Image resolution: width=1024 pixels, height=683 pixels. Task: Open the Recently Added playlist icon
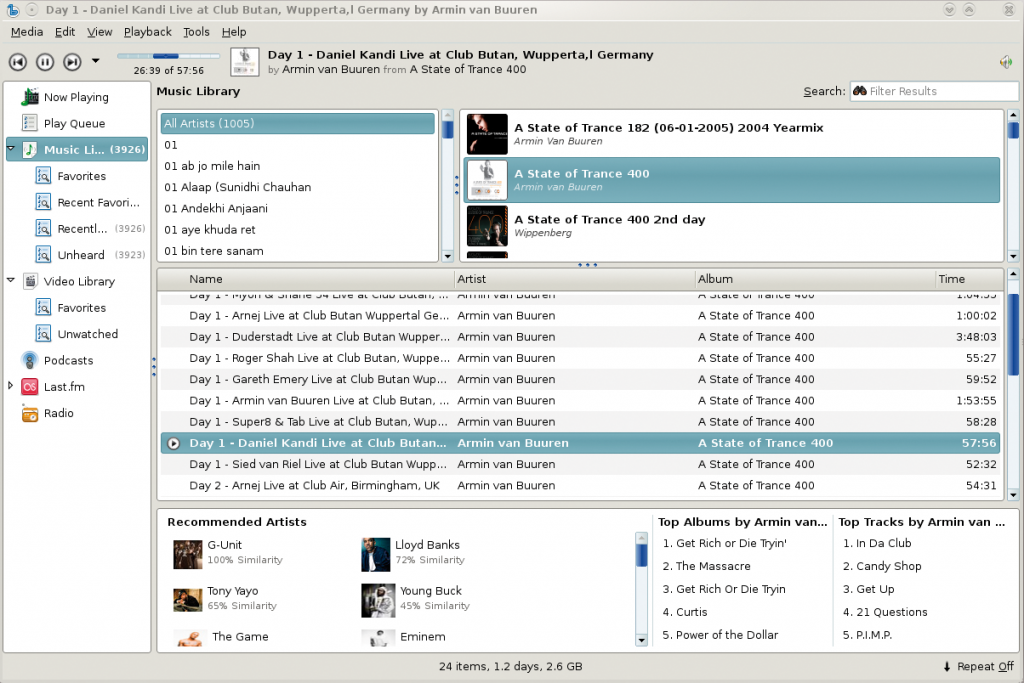(x=43, y=229)
